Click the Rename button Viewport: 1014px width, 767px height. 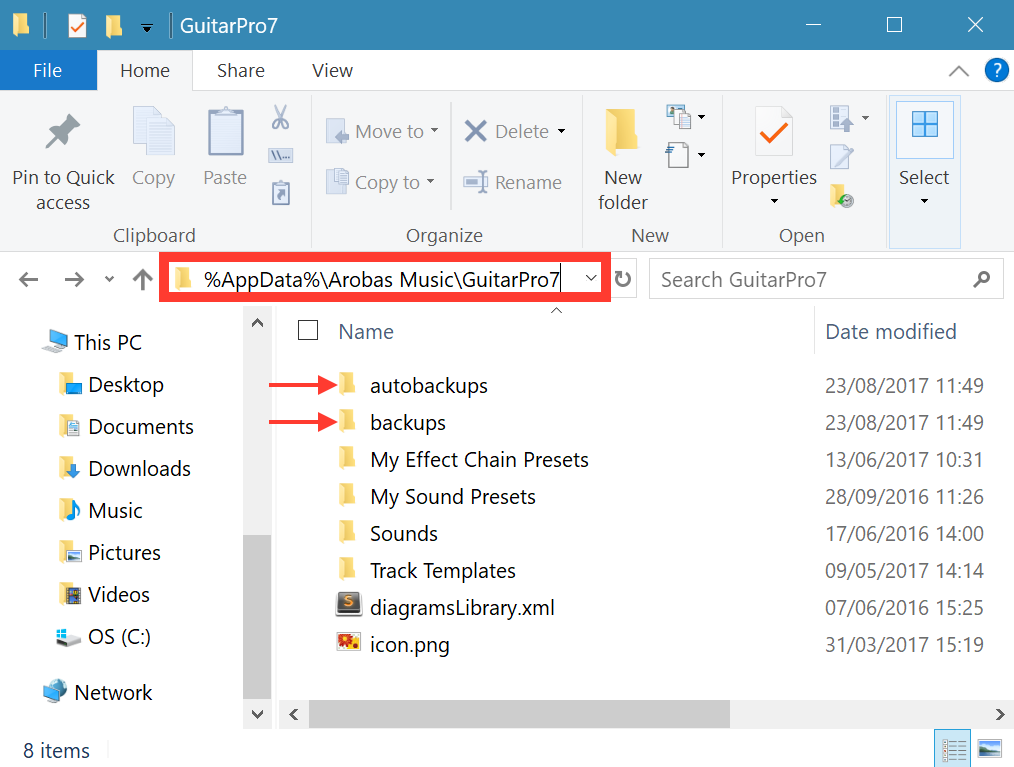[x=513, y=183]
